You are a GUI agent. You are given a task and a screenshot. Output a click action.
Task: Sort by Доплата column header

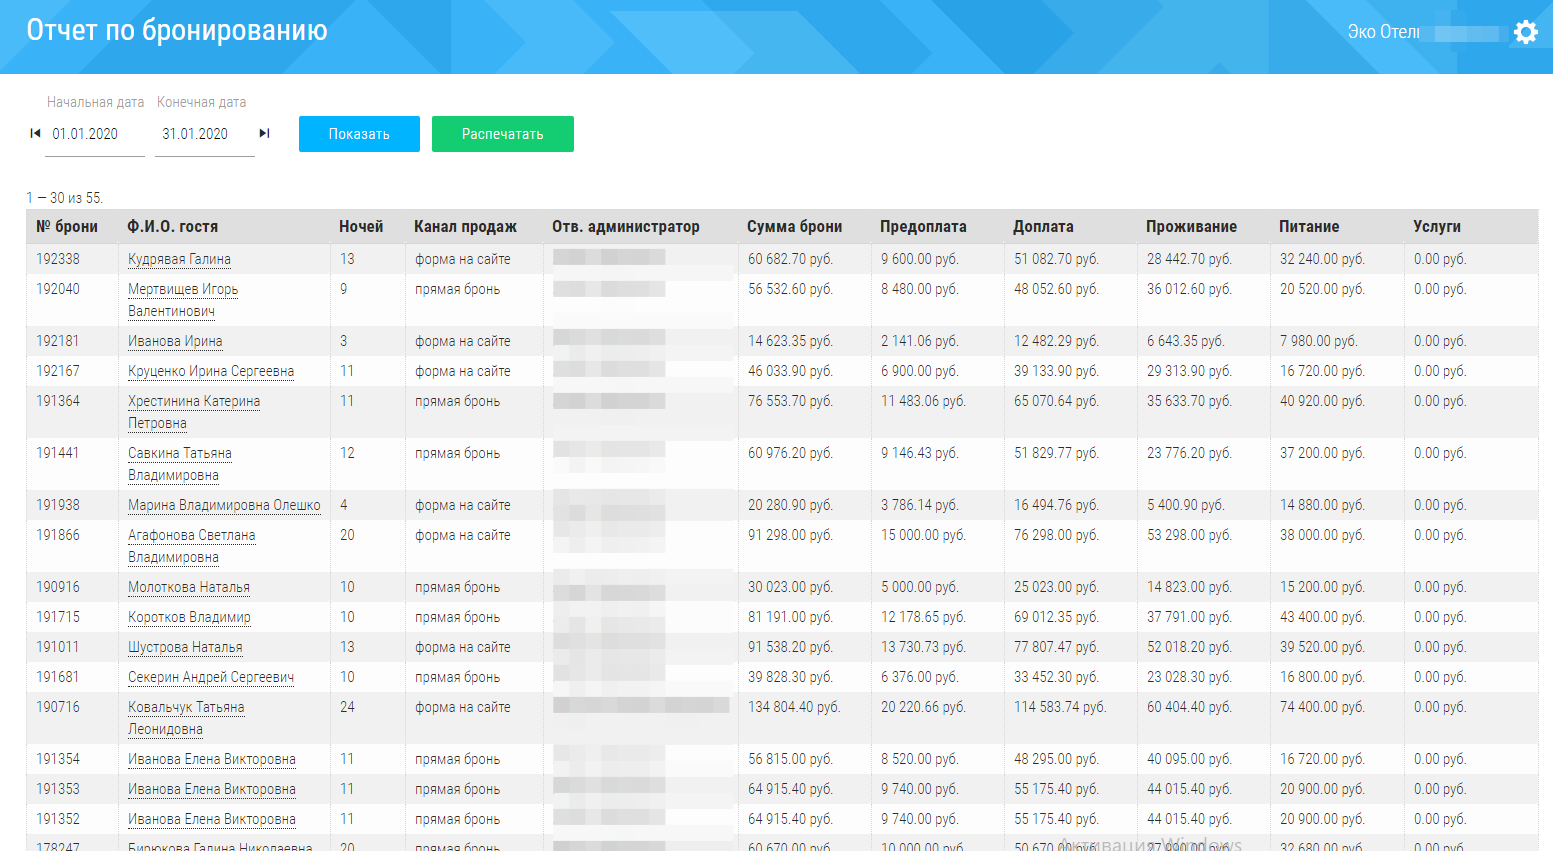click(1043, 227)
